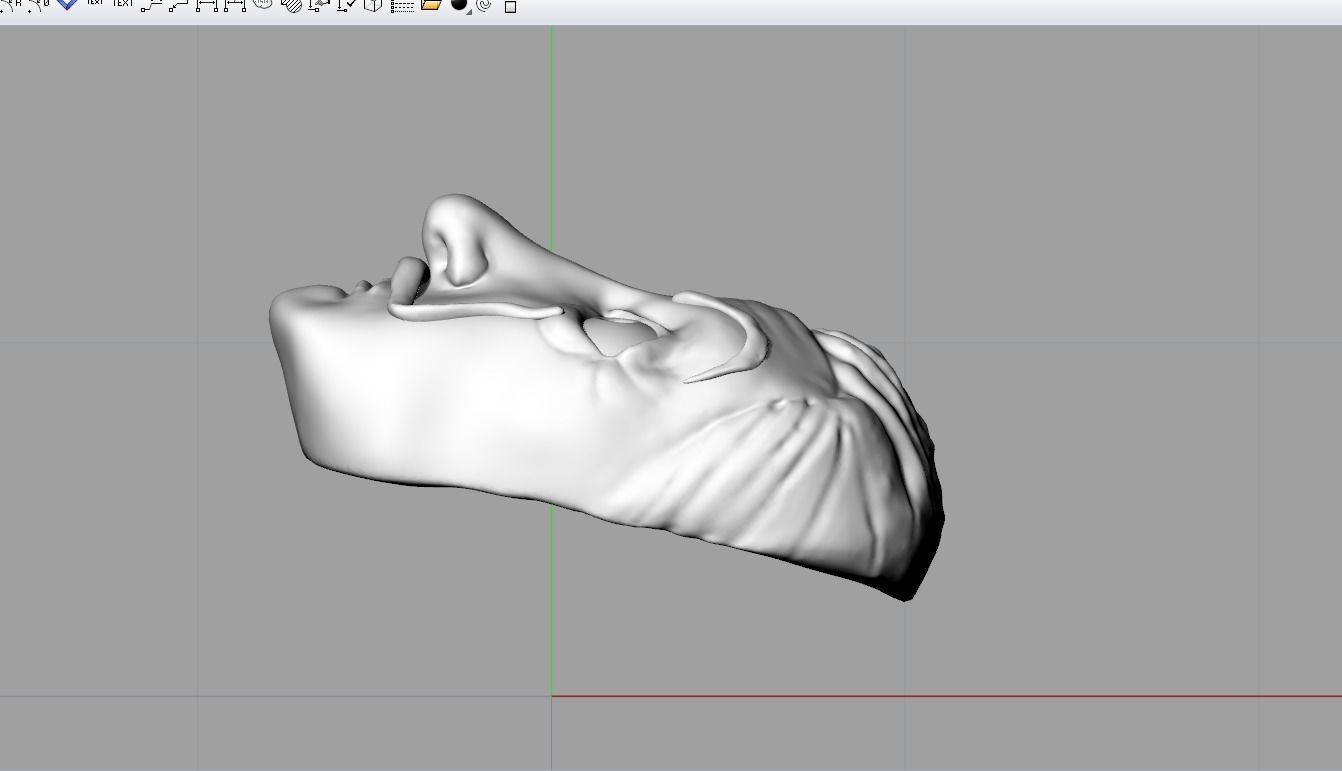This screenshot has height=771, width=1342.
Task: Click the small square toolbar icon
Action: coord(510,7)
